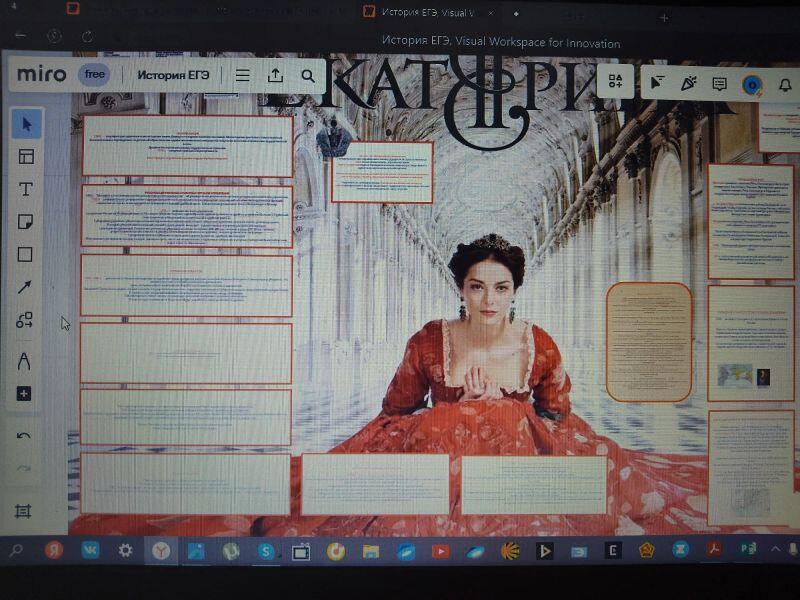Select the Connection line arrow tool
This screenshot has width=800, height=600.
[26, 287]
